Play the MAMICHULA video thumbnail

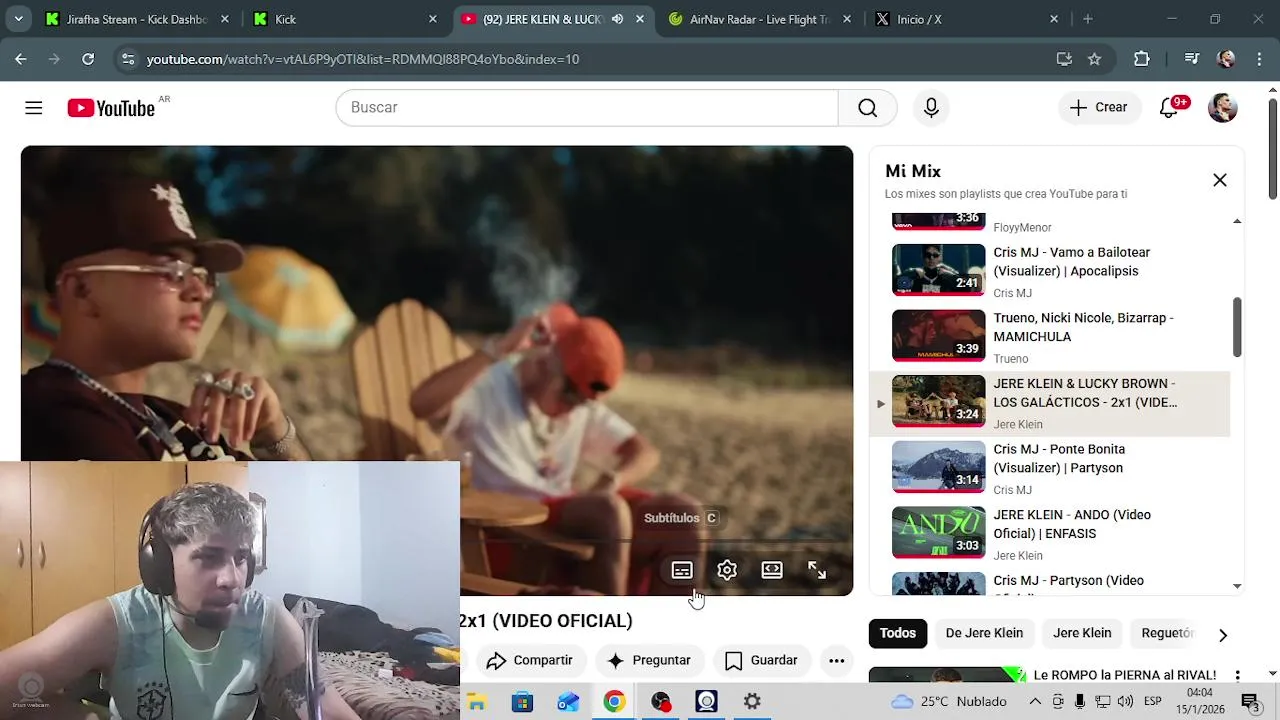point(938,336)
